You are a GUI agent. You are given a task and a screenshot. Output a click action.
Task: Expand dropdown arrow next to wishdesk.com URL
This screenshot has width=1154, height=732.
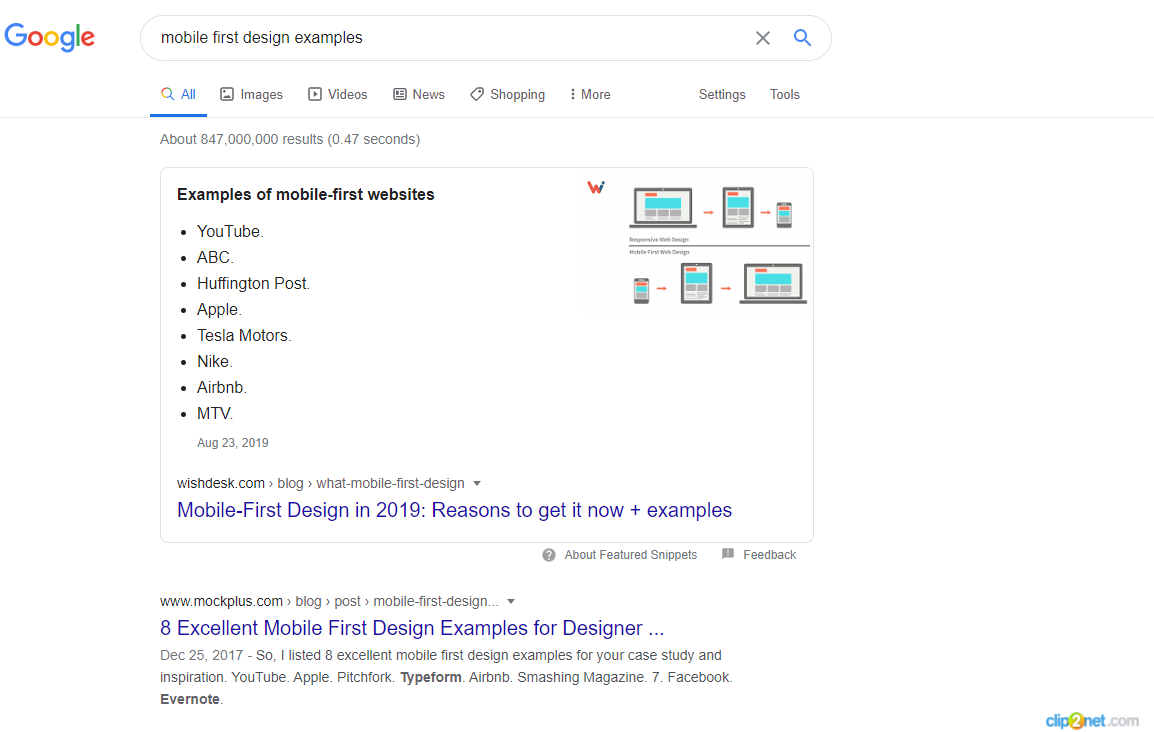477,483
